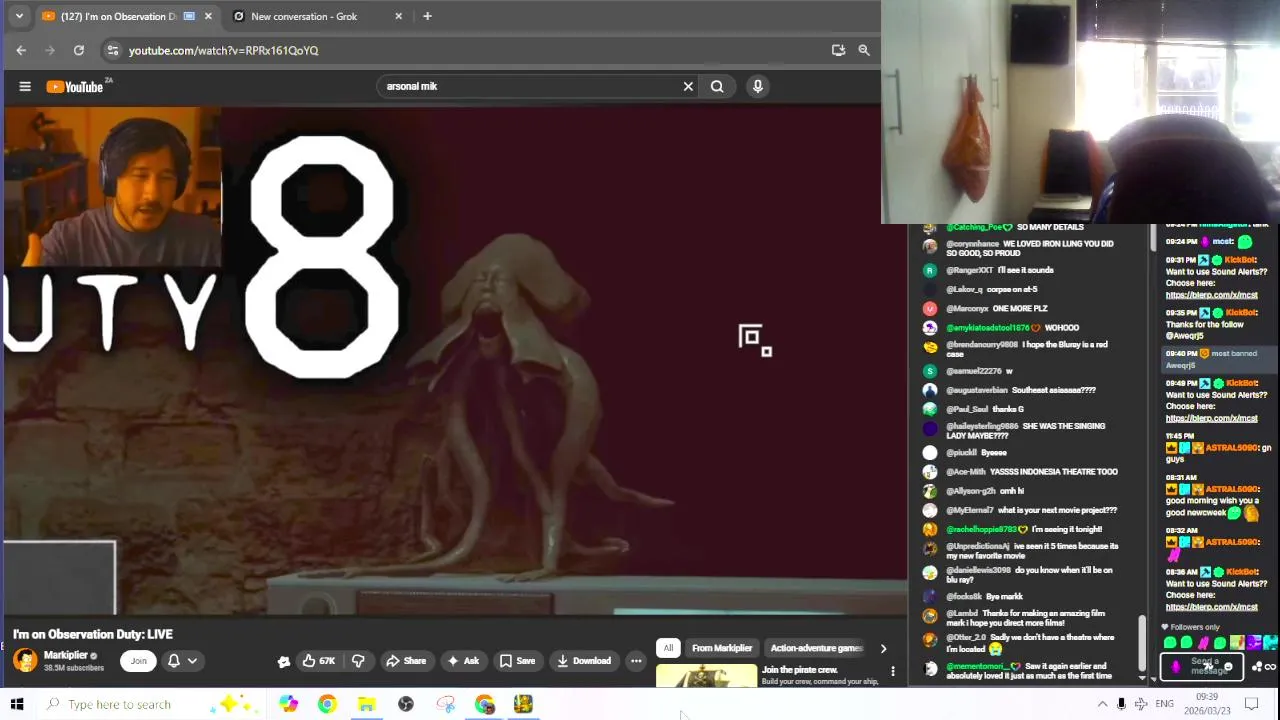Open chat settings icon beside message box

pyautogui.click(x=1256, y=667)
